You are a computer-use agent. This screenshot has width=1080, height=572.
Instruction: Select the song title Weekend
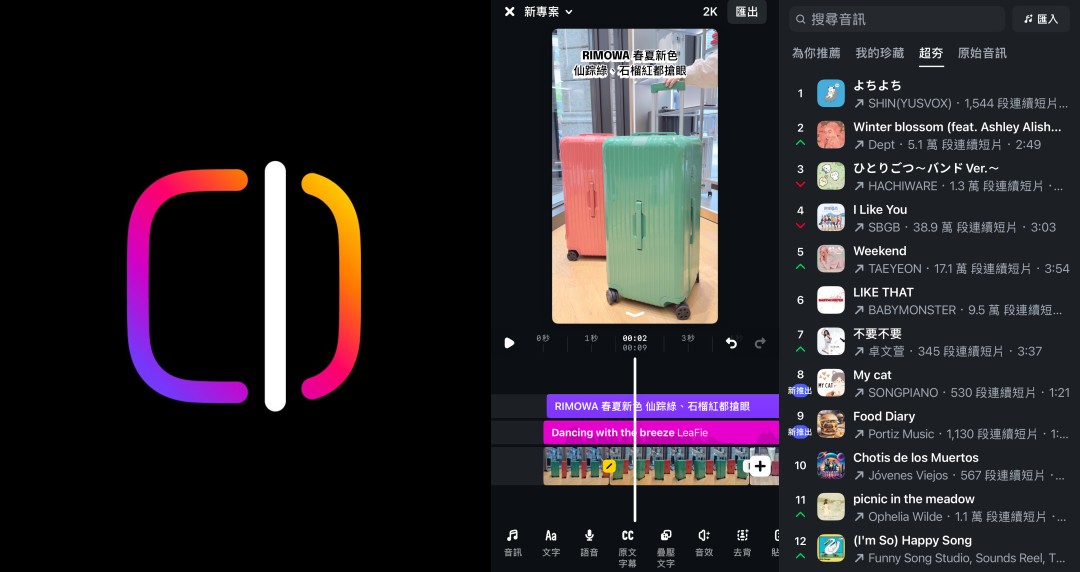pyautogui.click(x=880, y=251)
